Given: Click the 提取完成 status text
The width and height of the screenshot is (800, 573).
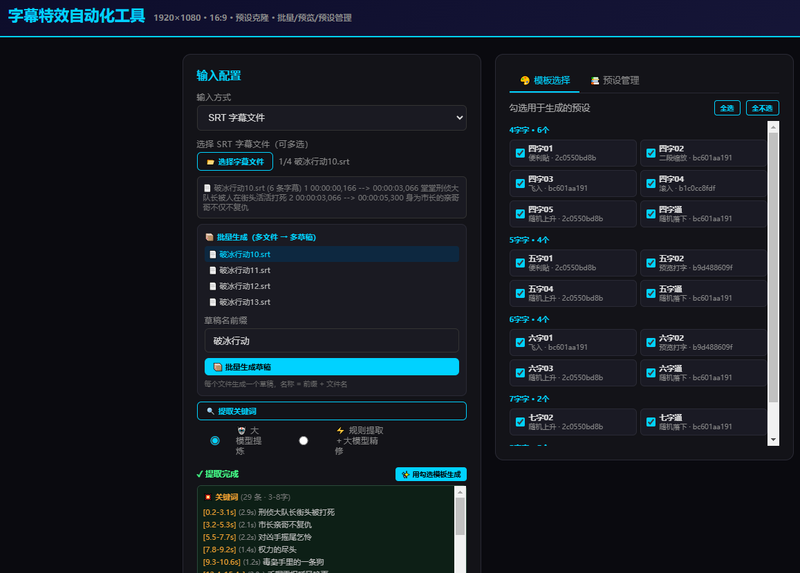Looking at the screenshot, I should click(218, 475).
